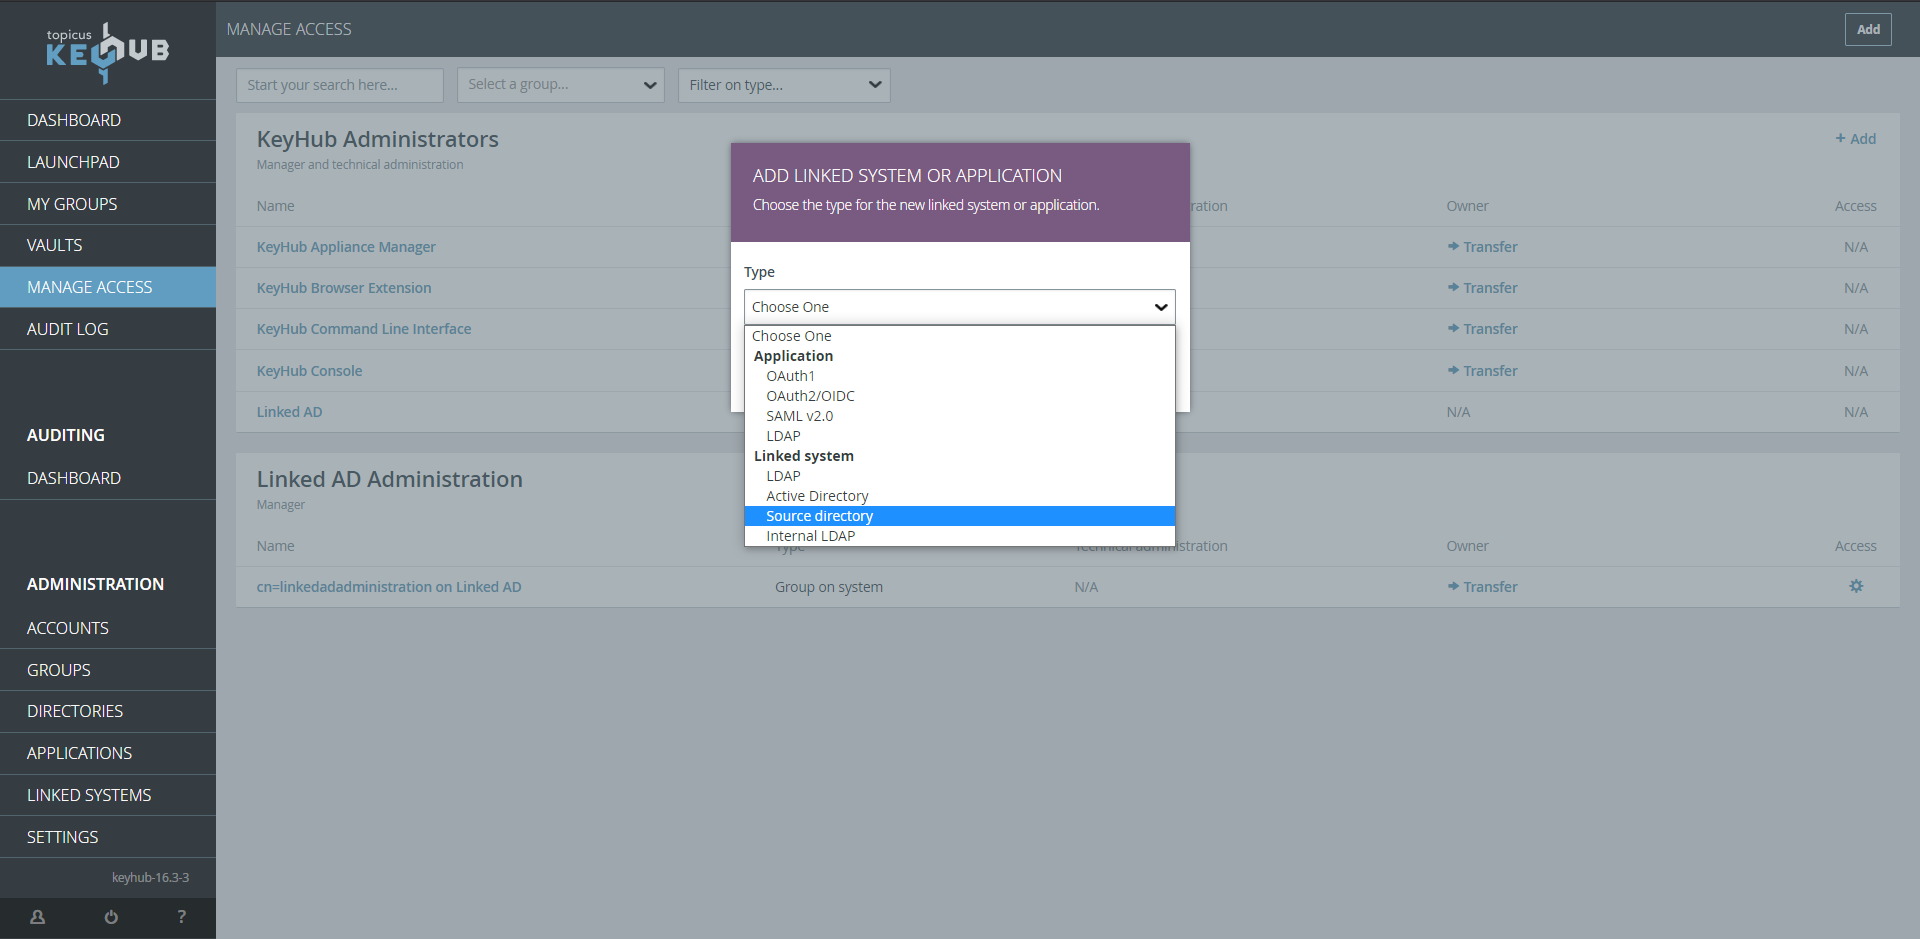Image resolution: width=1920 pixels, height=939 pixels.
Task: Click Linked AD Administration group heading
Action: tap(389, 479)
